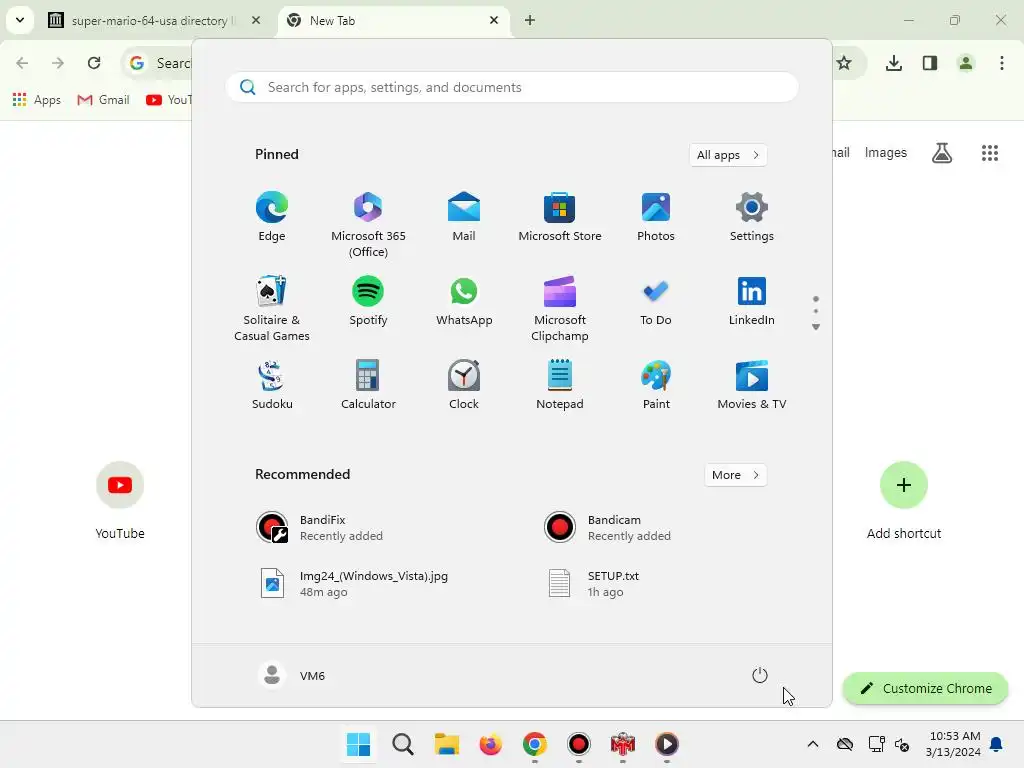The image size is (1024, 768).
Task: Show hidden system tray icons
Action: click(813, 744)
